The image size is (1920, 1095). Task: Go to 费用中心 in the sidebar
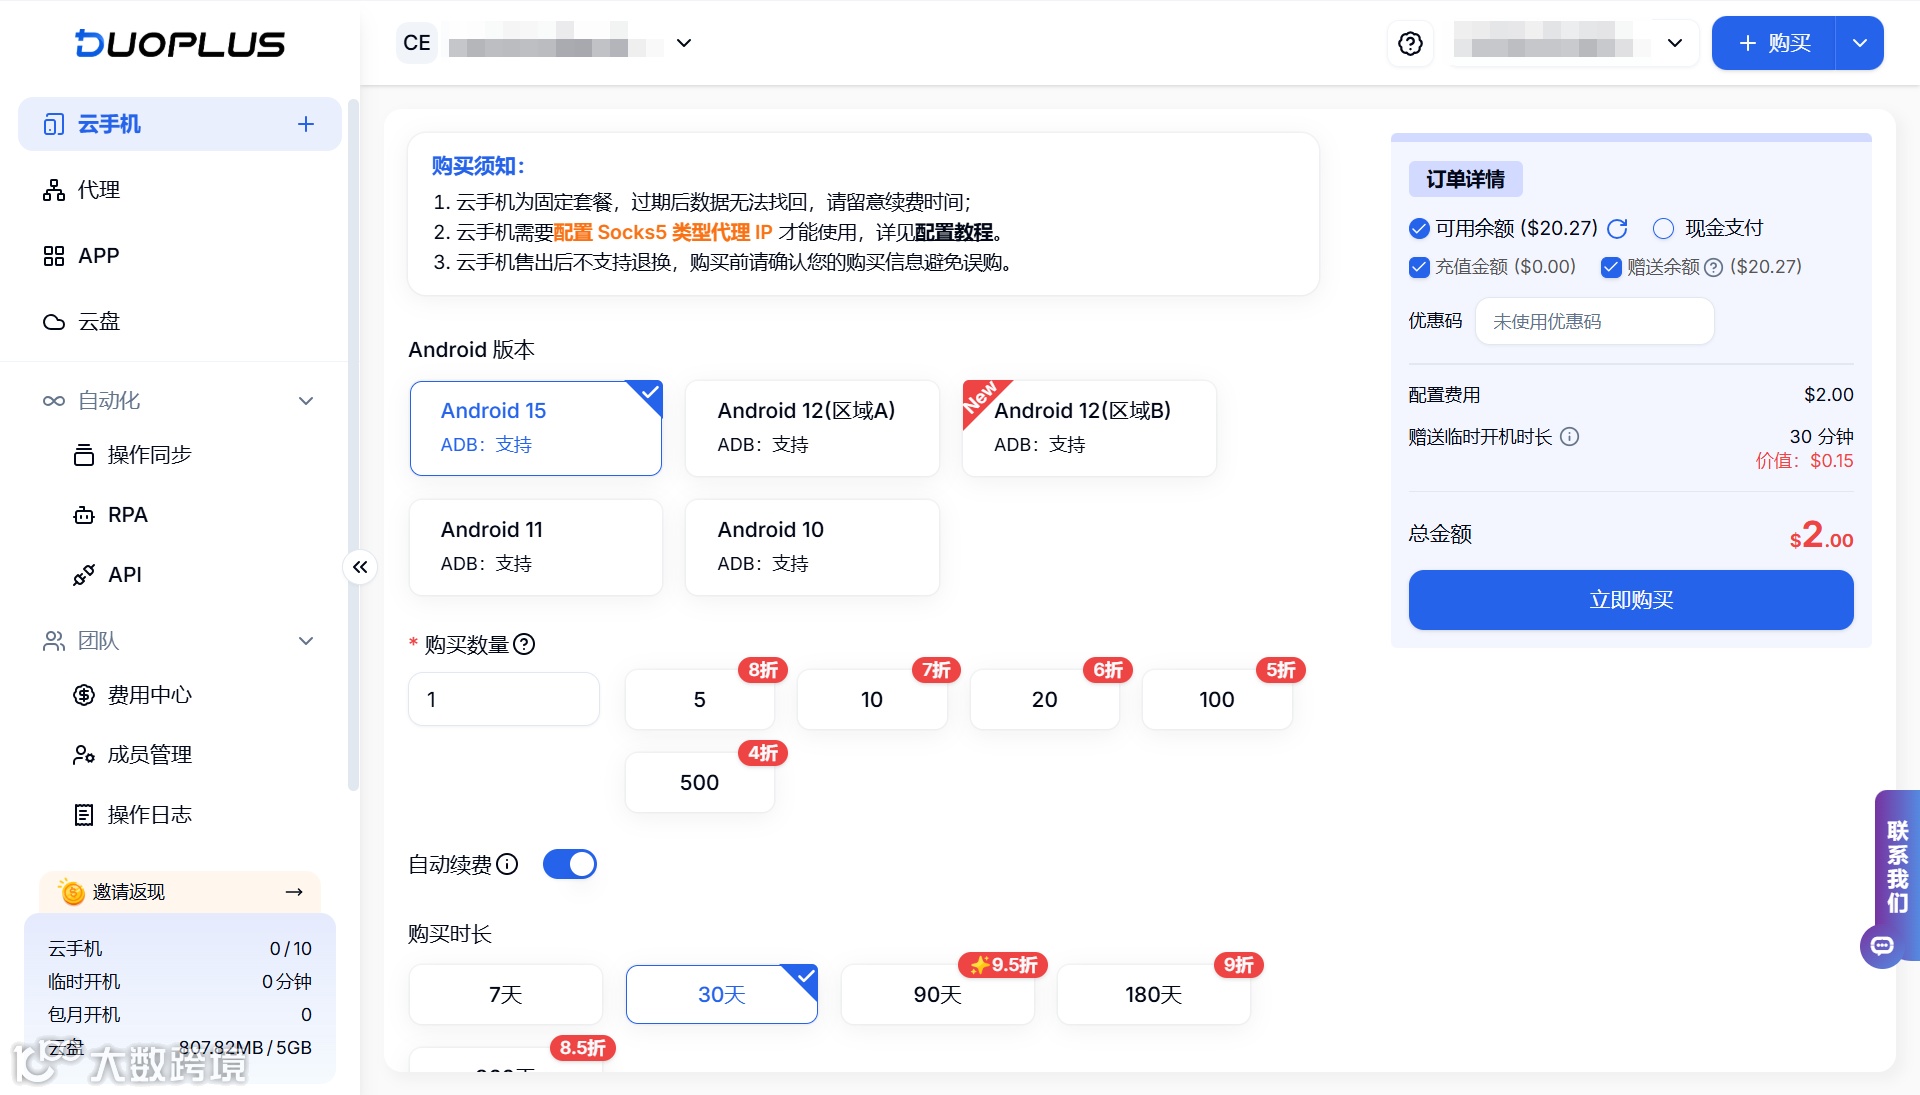[149, 695]
